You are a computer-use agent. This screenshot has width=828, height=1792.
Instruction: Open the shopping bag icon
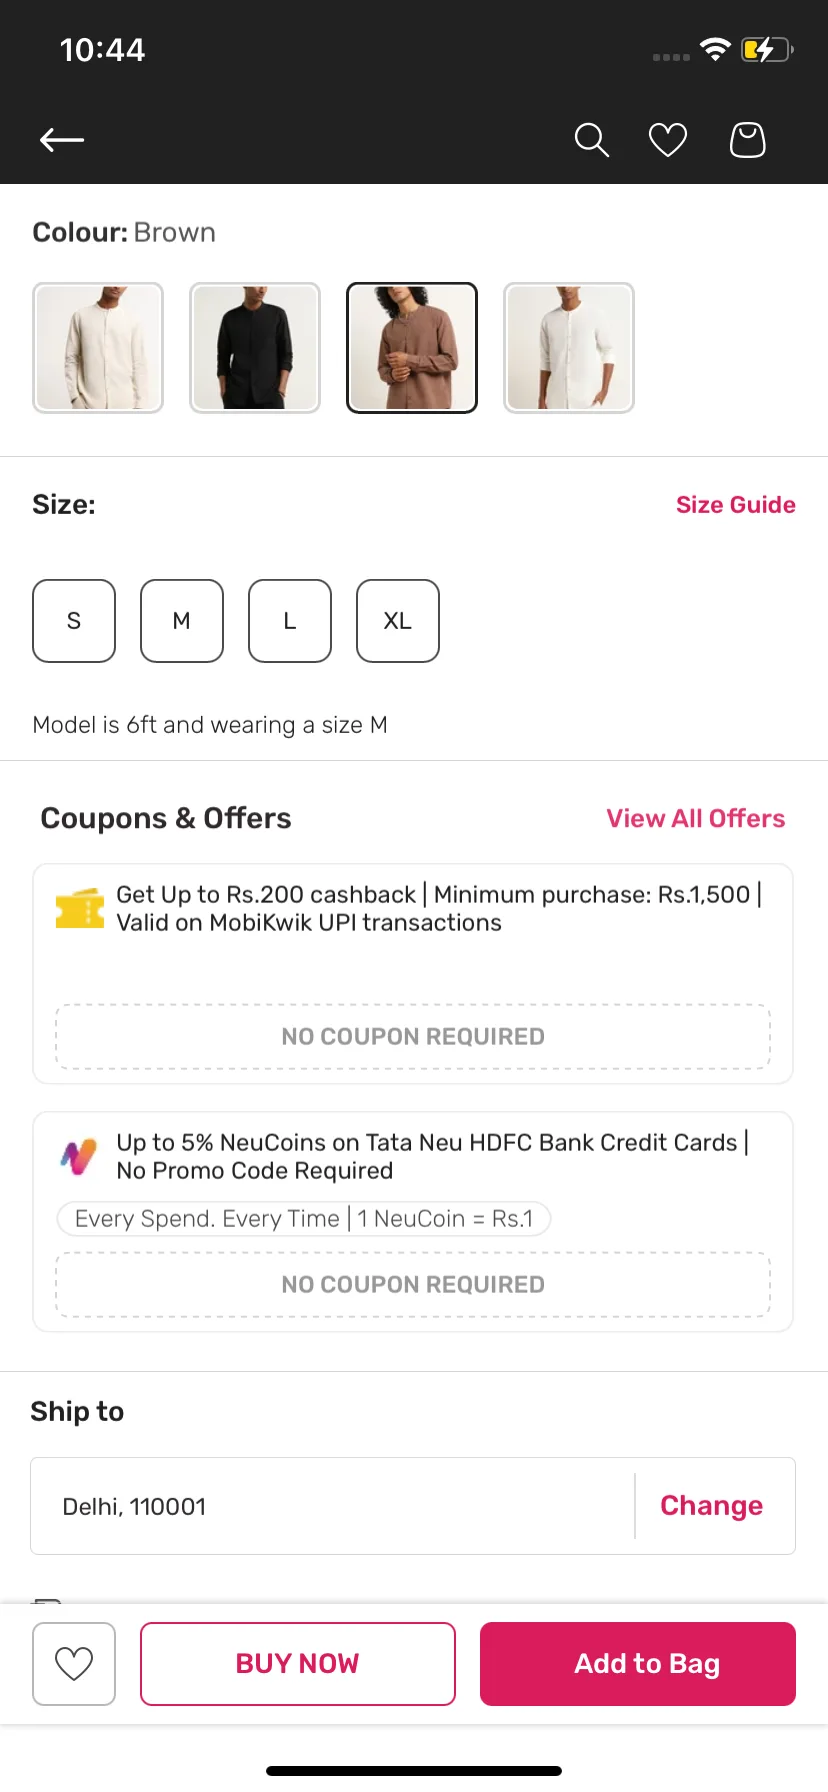click(747, 140)
